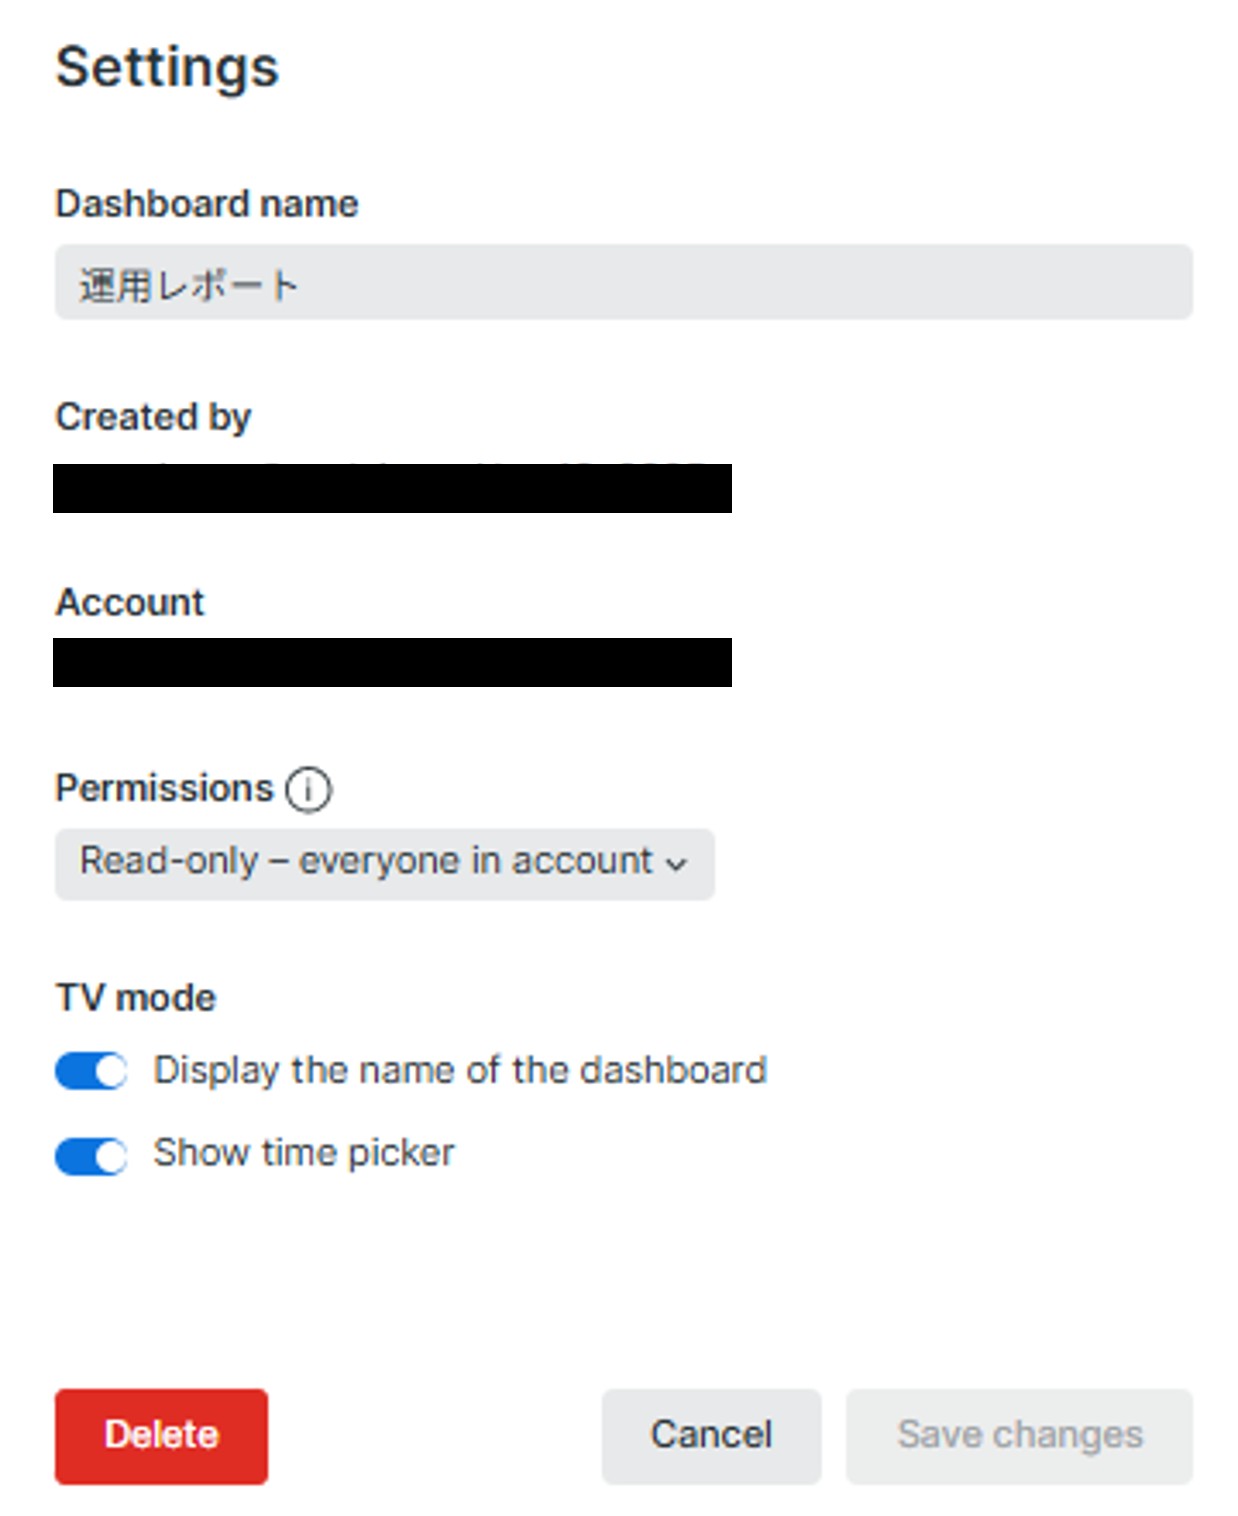
Task: Toggle the dashboard name display switch
Action: (91, 1071)
